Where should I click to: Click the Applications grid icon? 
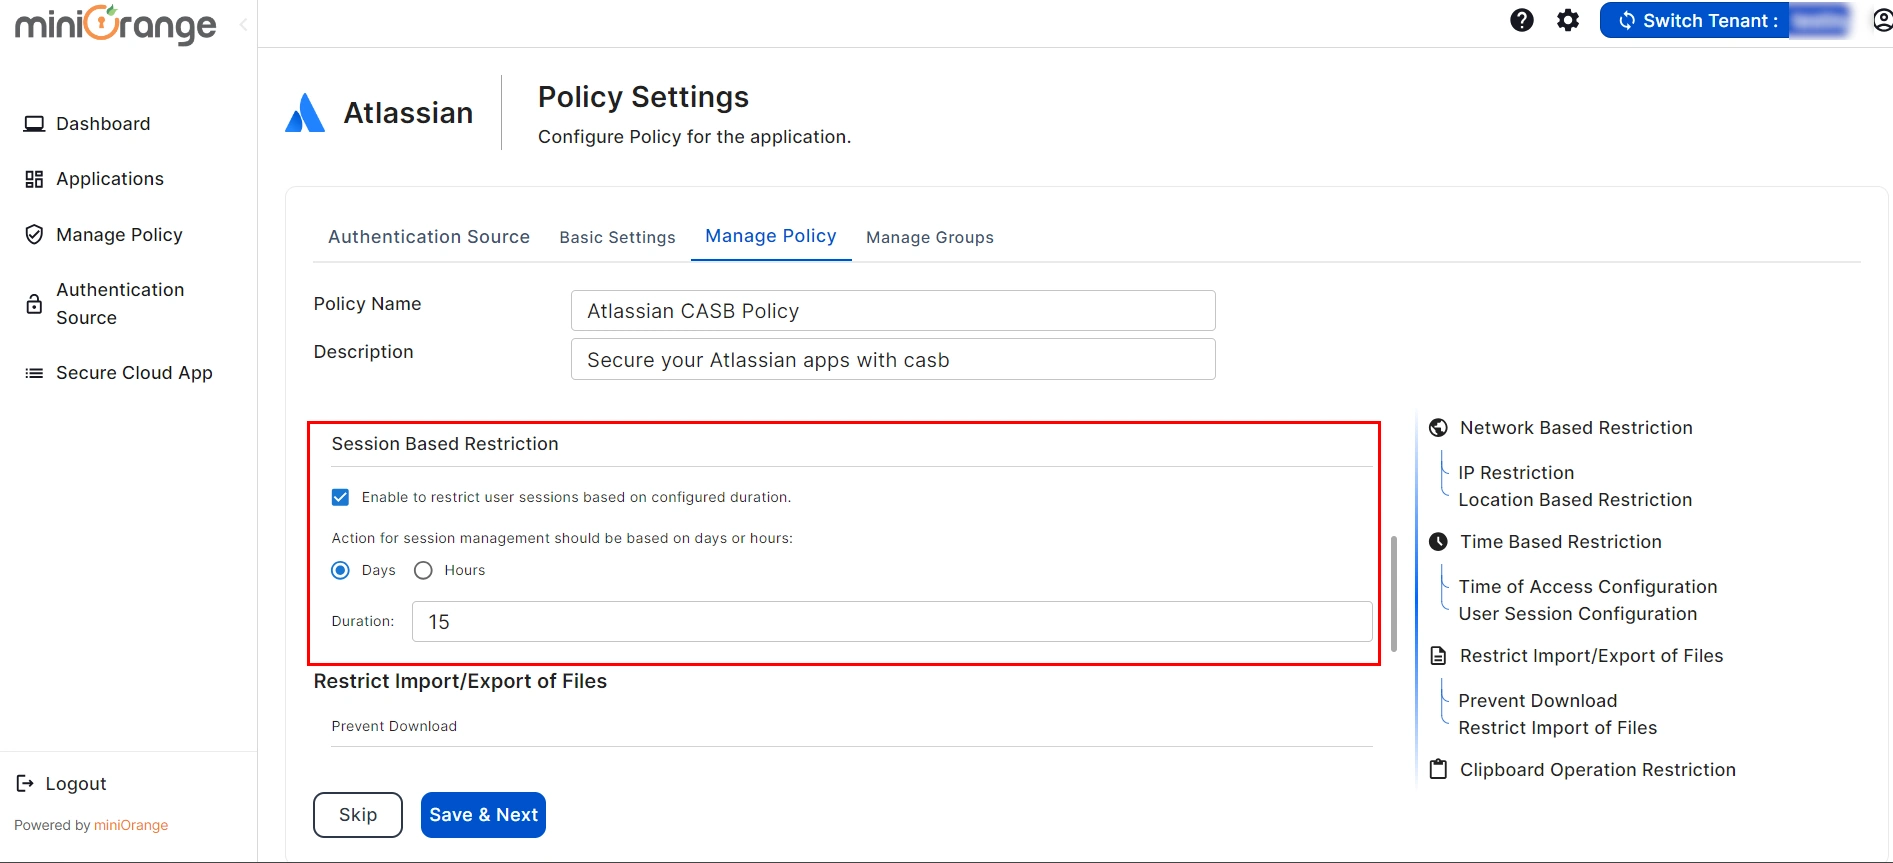click(34, 179)
